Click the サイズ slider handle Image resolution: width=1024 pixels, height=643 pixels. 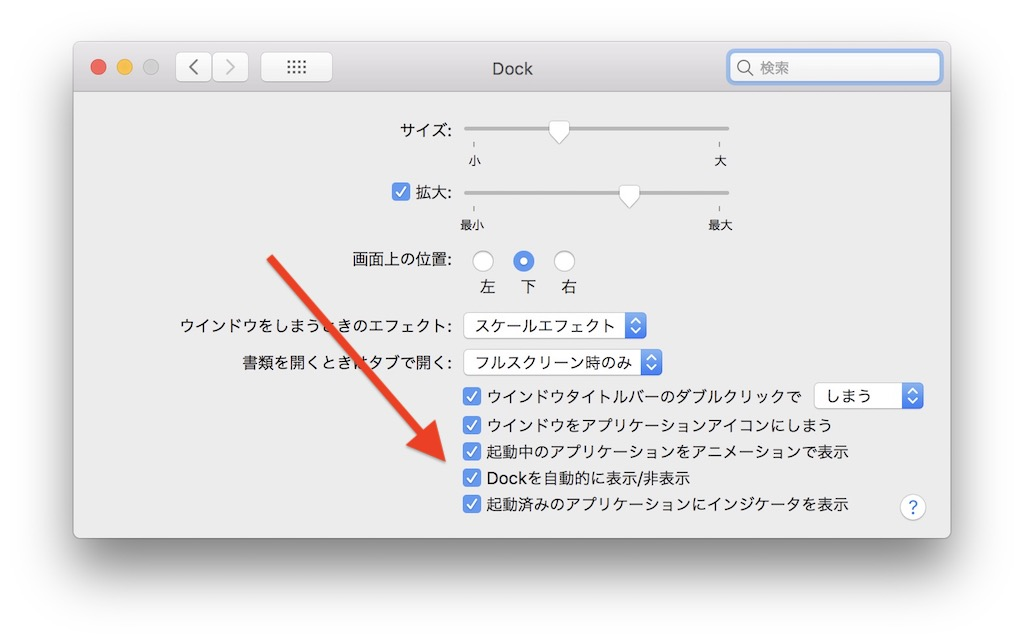[559, 131]
